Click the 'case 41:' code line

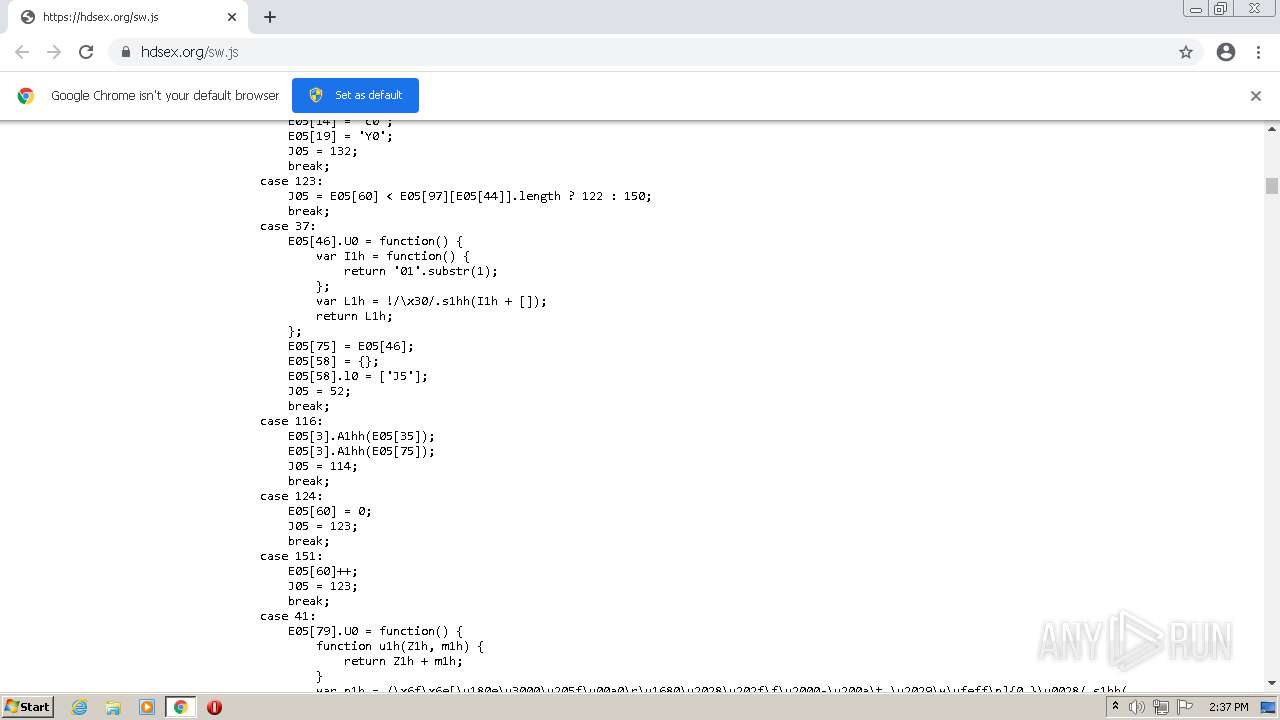tap(287, 616)
